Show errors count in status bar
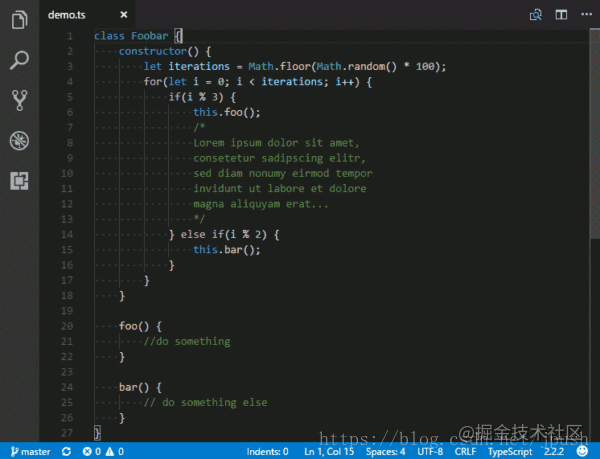 click(x=92, y=452)
